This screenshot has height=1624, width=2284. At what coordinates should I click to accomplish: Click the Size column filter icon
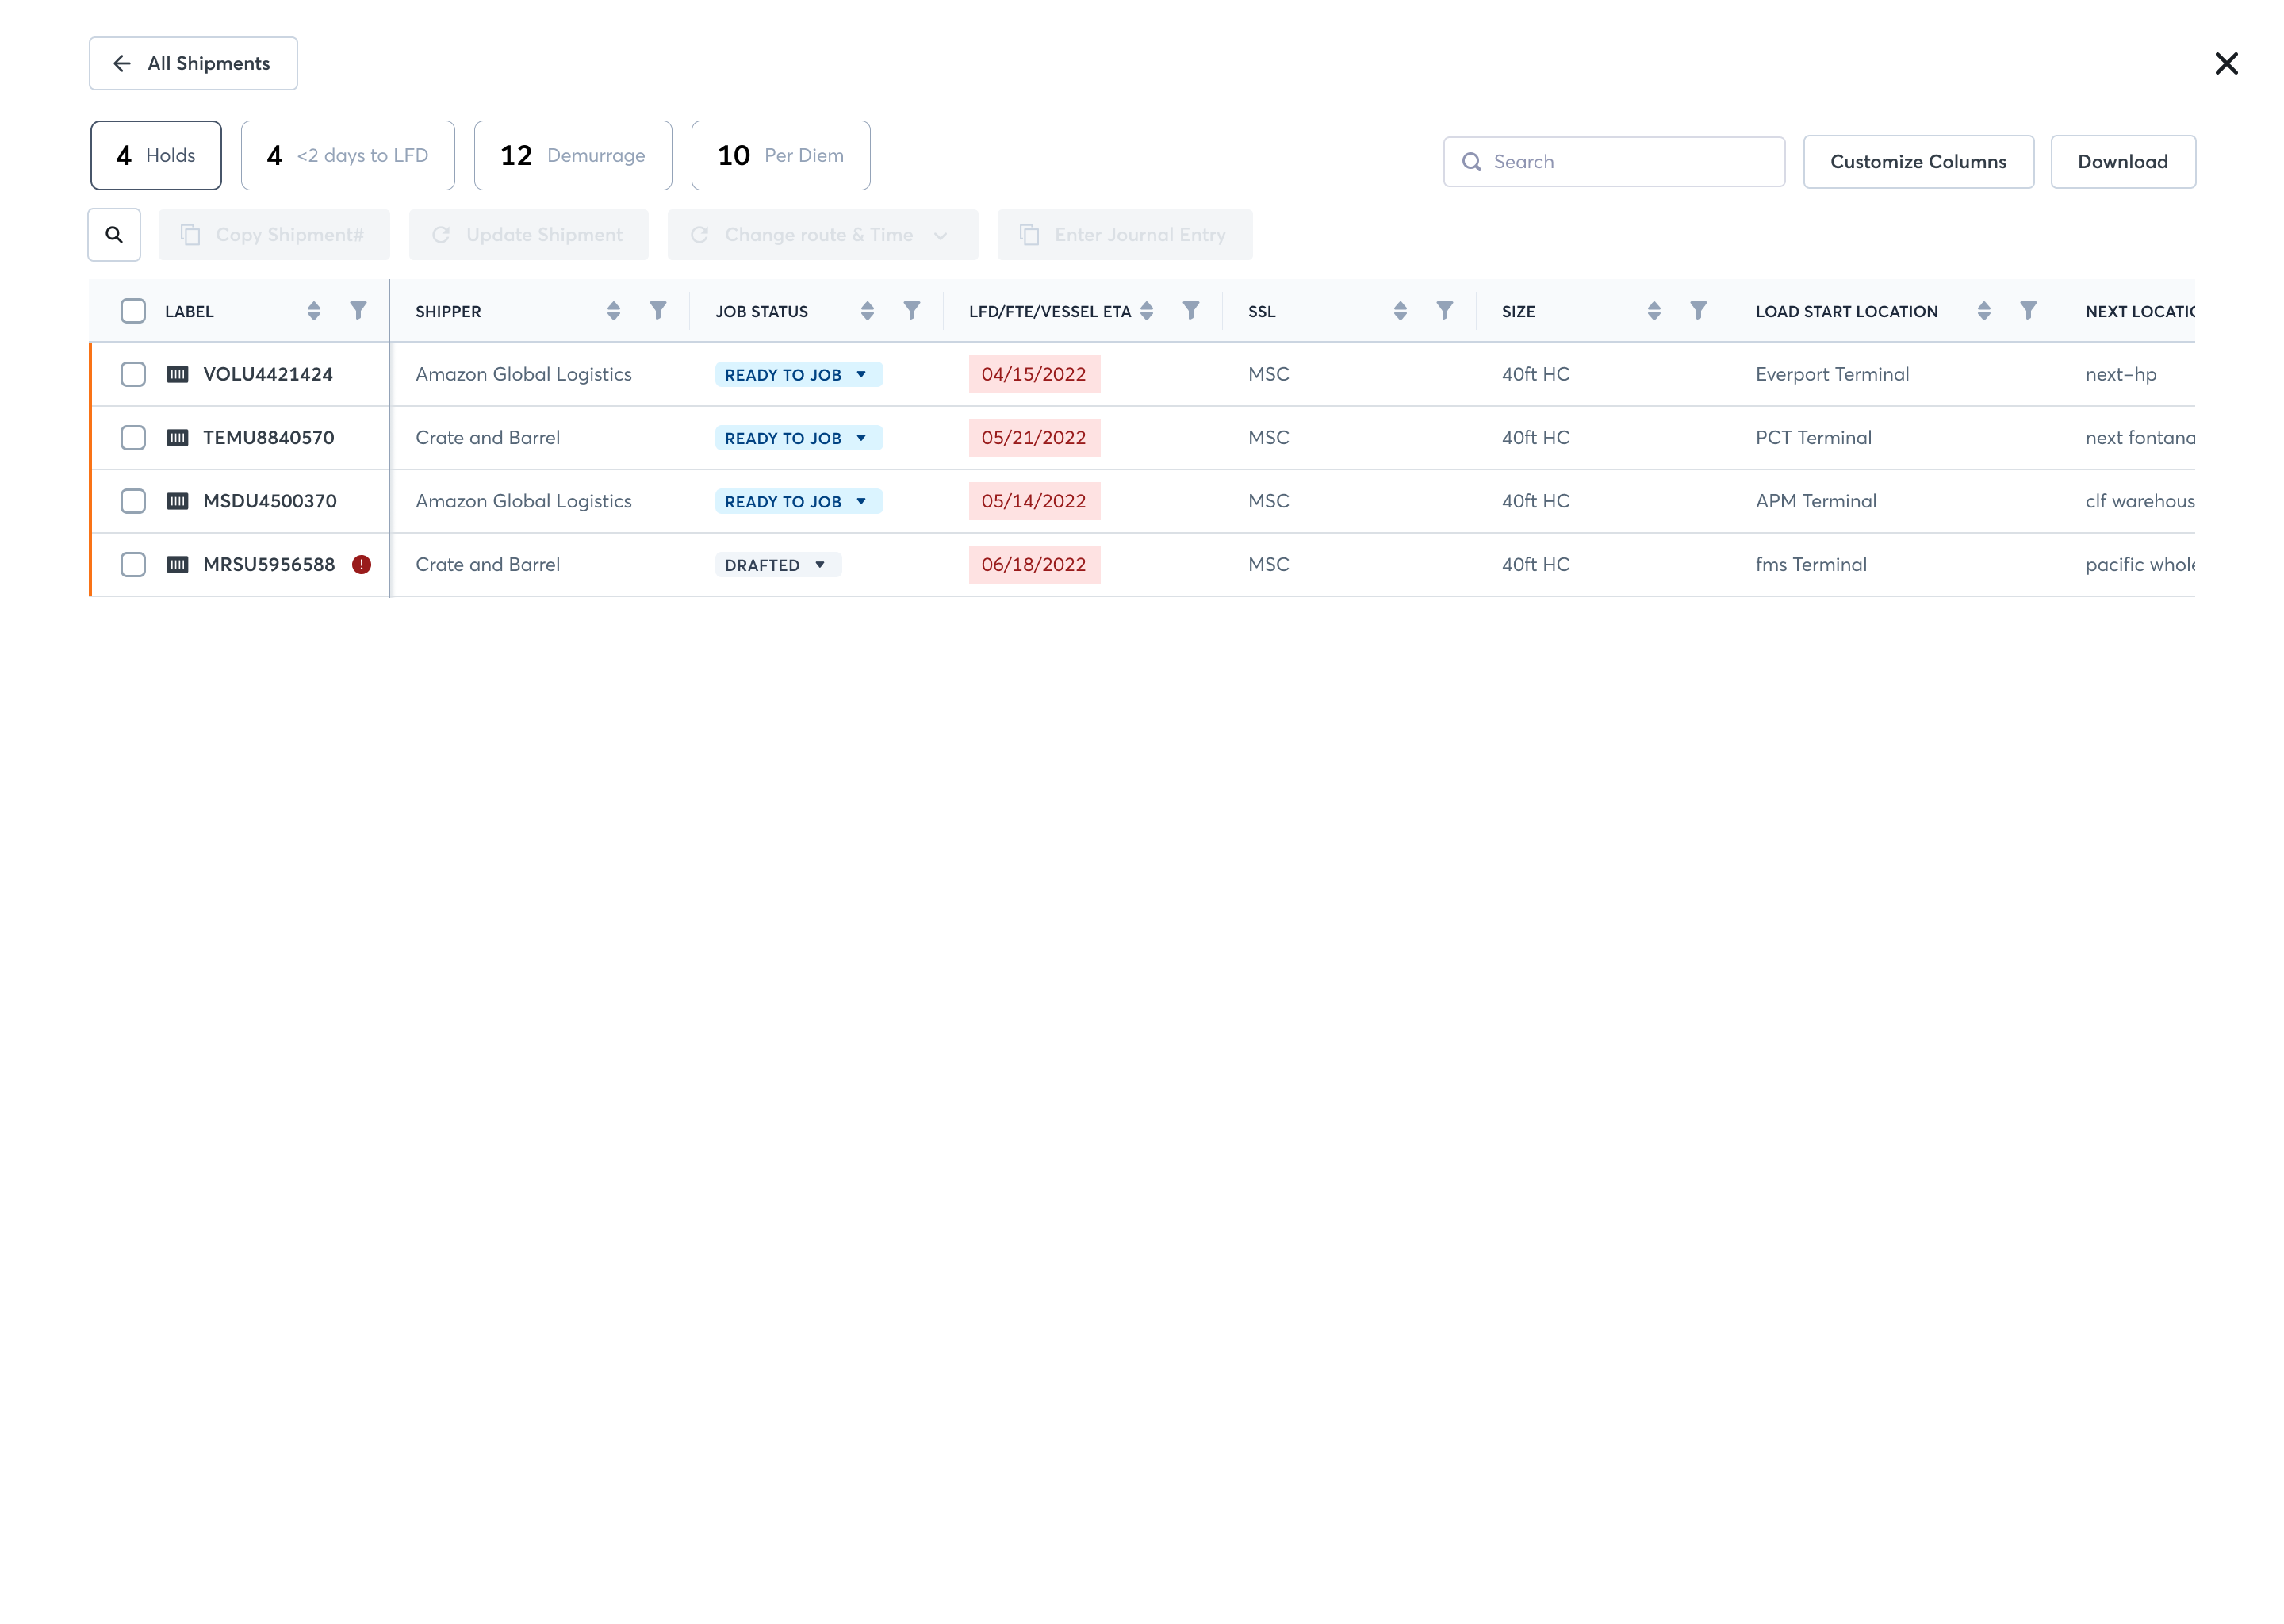(x=1698, y=311)
